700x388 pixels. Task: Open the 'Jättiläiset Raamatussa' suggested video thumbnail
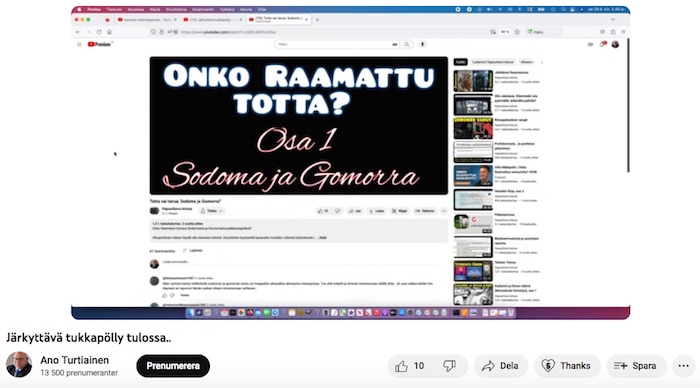[473, 81]
